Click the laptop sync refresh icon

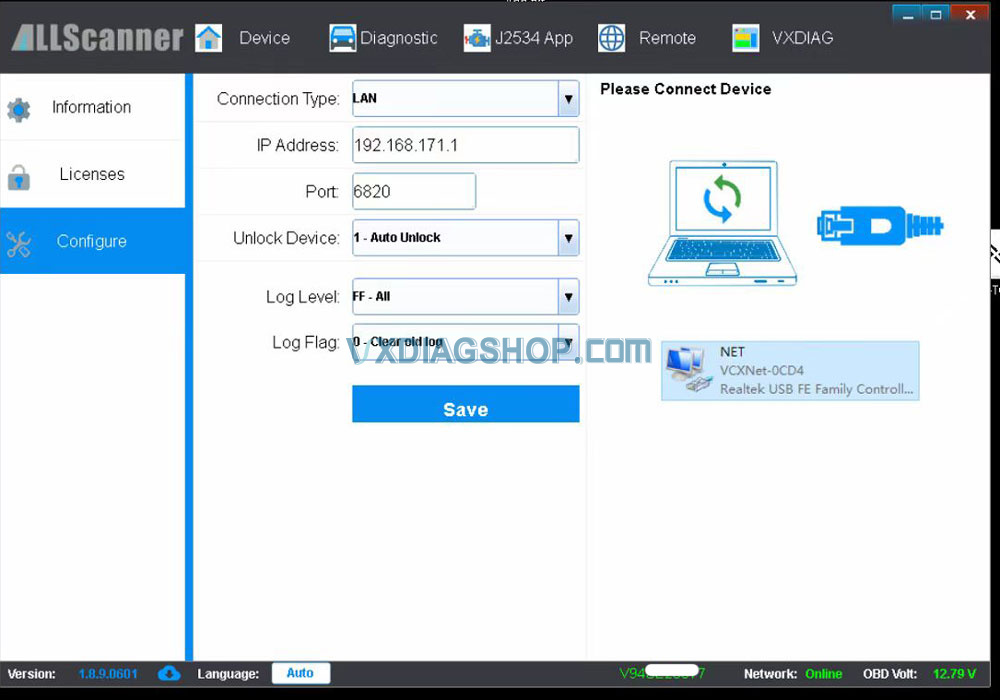click(722, 199)
